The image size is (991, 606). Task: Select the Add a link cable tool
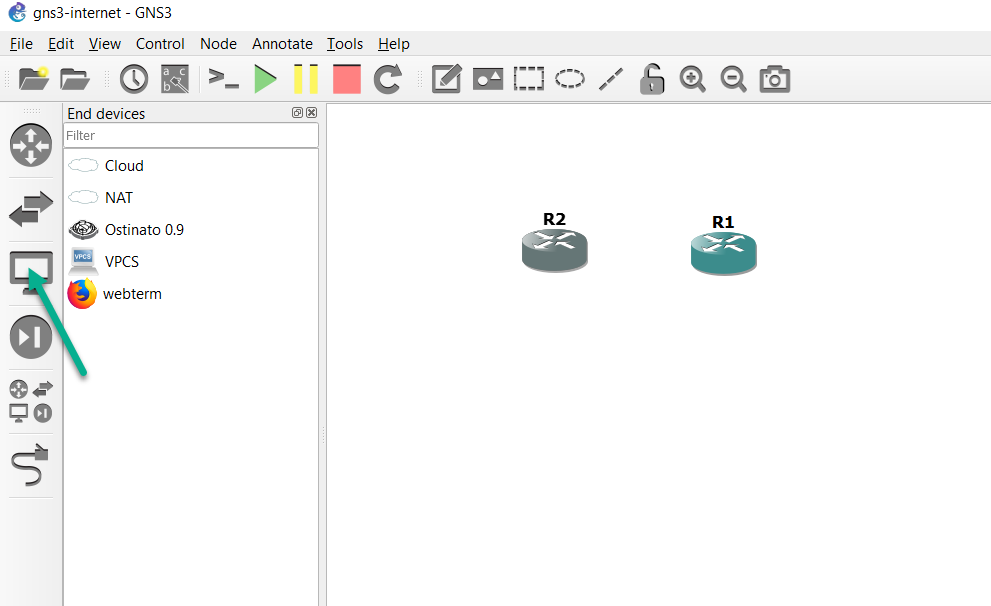tap(31, 465)
